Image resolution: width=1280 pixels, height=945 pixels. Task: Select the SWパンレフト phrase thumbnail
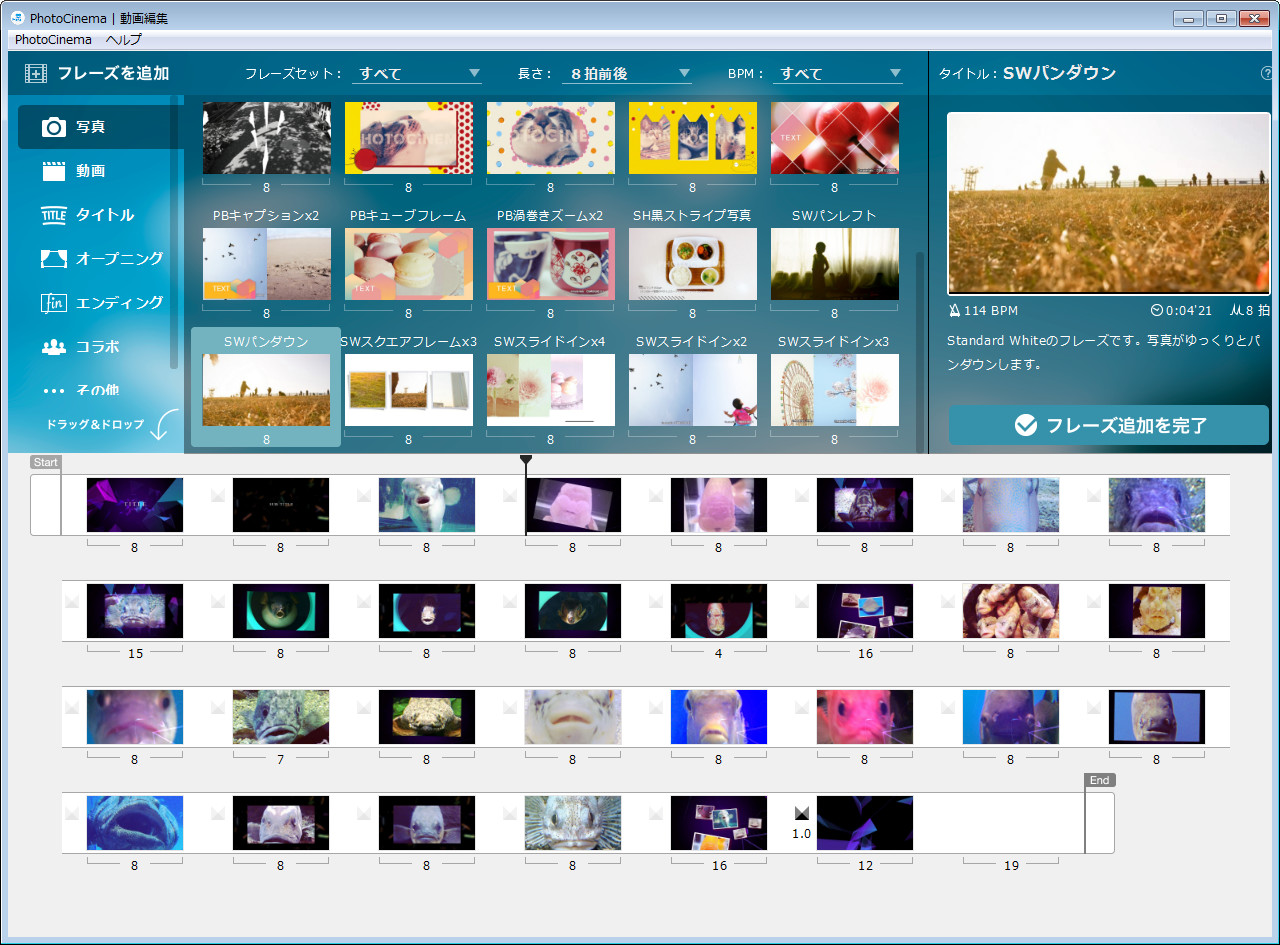834,264
